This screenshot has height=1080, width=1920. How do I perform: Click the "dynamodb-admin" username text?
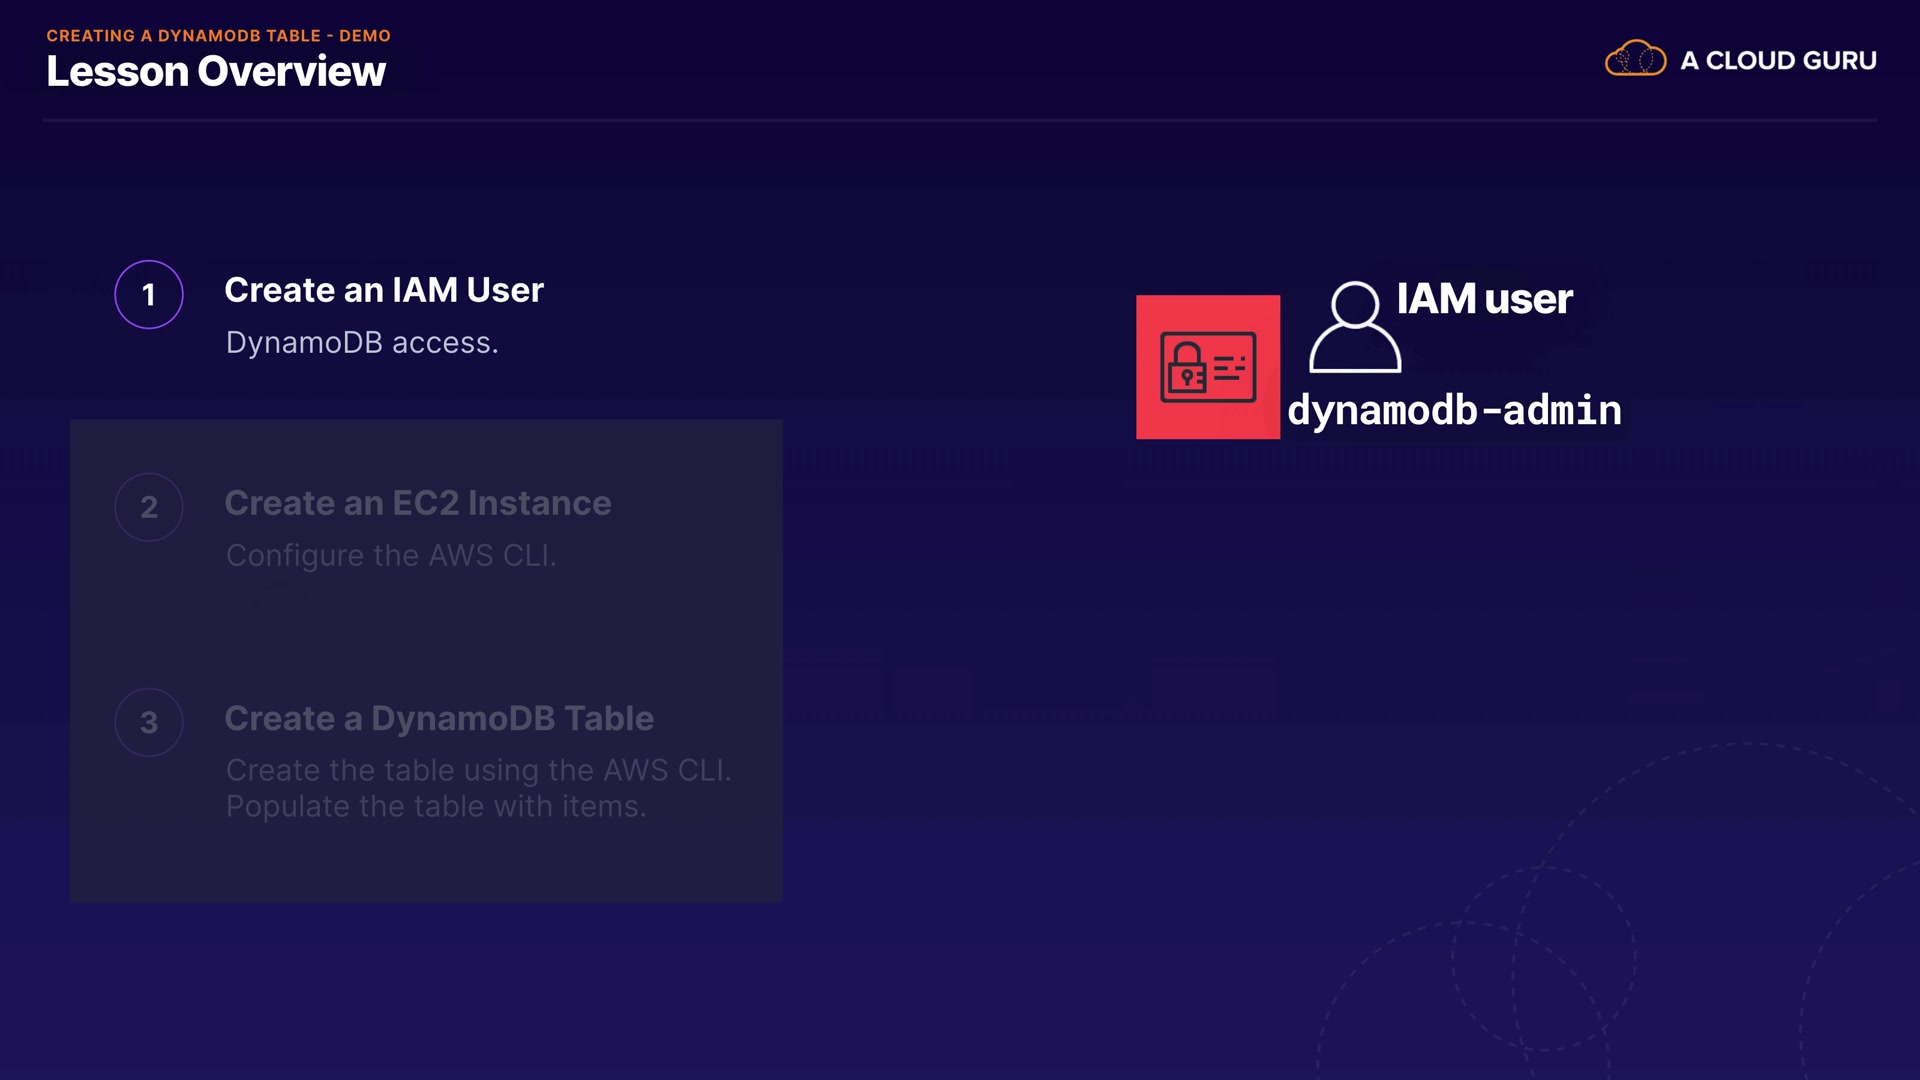tap(1454, 410)
